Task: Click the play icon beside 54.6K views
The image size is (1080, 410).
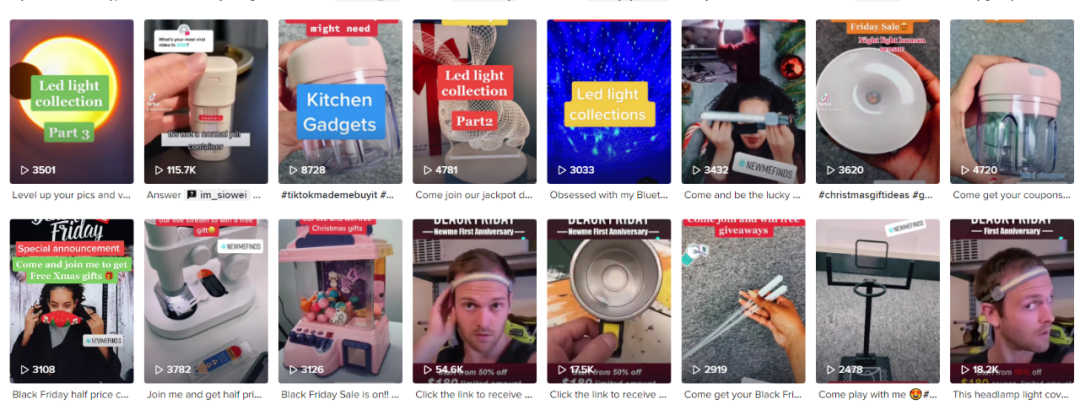Action: click(x=428, y=370)
